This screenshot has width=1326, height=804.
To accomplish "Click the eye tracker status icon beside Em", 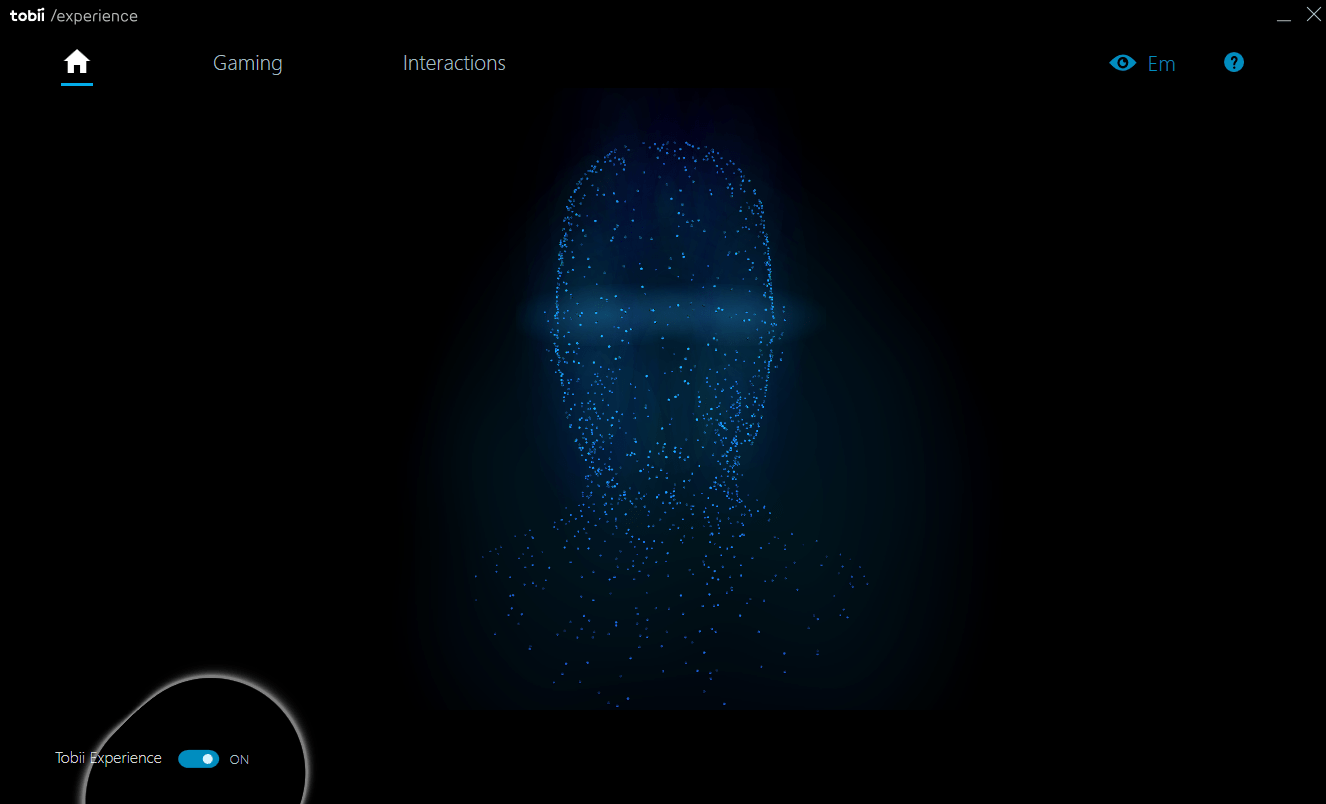I will 1122,62.
